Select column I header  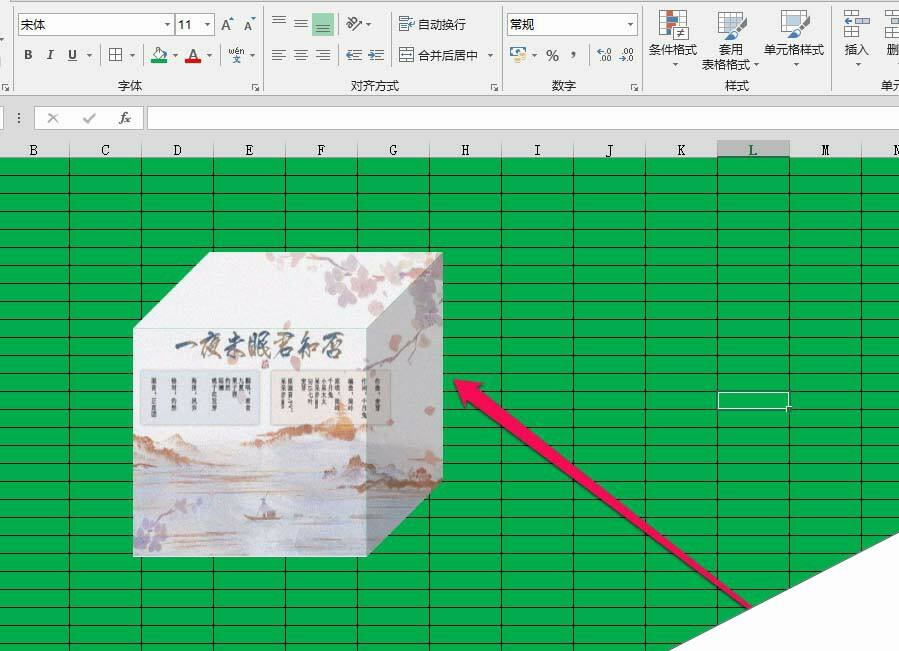click(x=537, y=150)
